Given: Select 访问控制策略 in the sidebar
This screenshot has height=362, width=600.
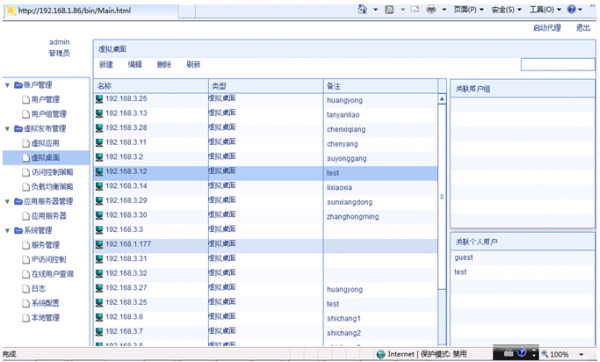Looking at the screenshot, I should [52, 172].
